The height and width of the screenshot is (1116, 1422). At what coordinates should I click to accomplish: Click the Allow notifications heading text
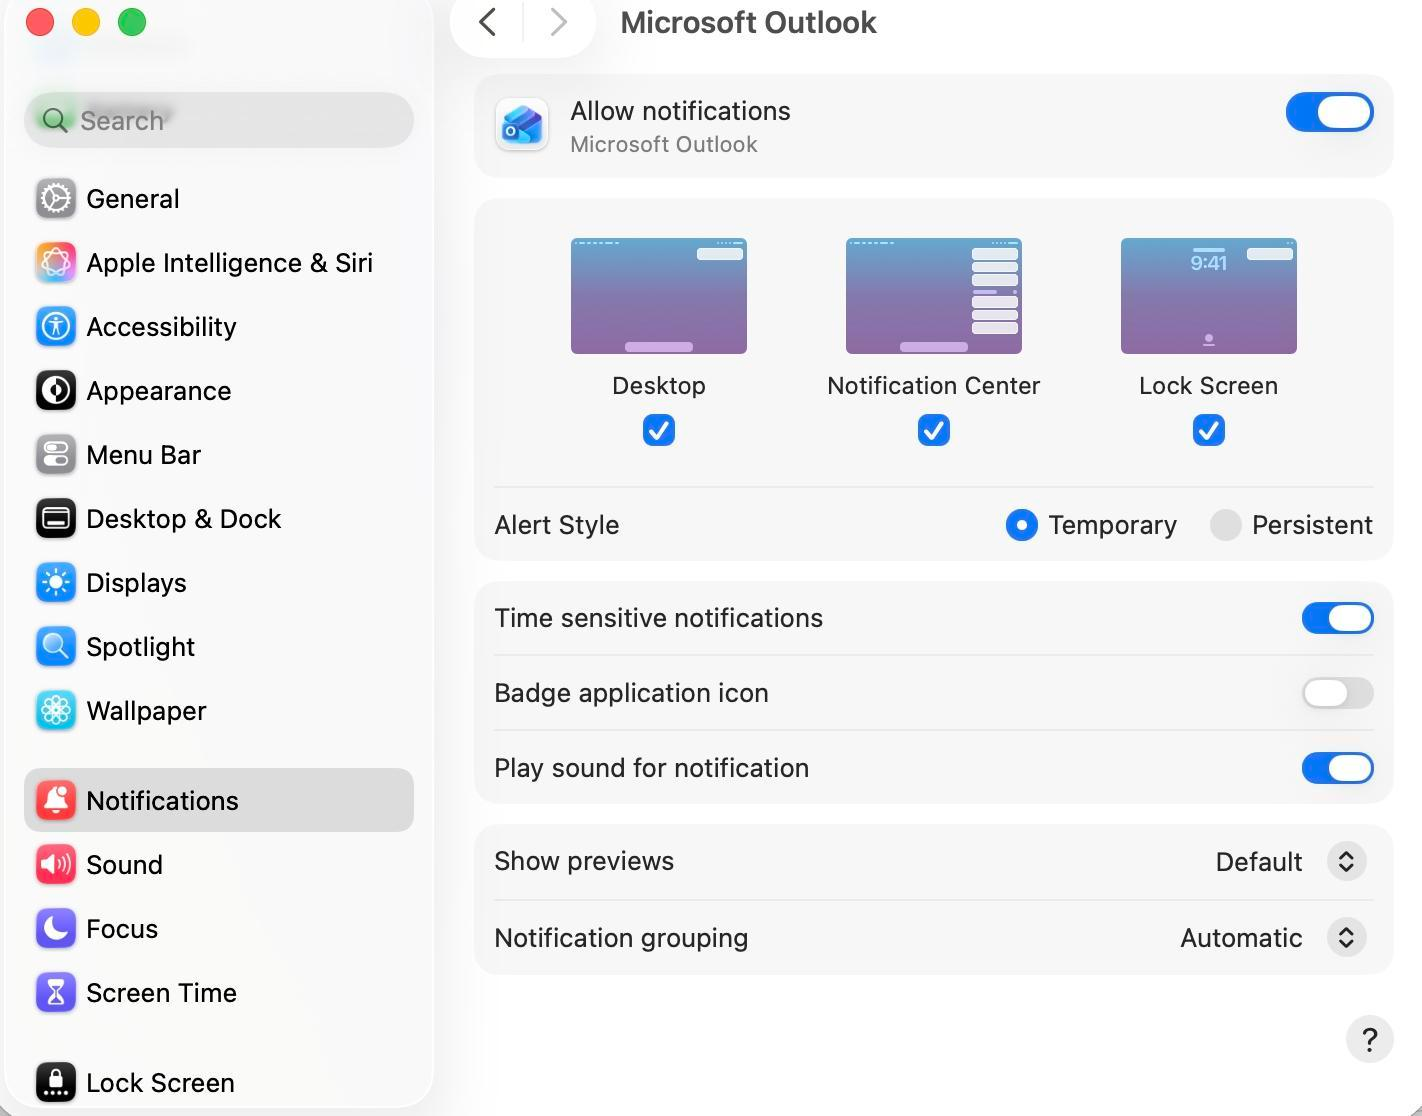(681, 111)
